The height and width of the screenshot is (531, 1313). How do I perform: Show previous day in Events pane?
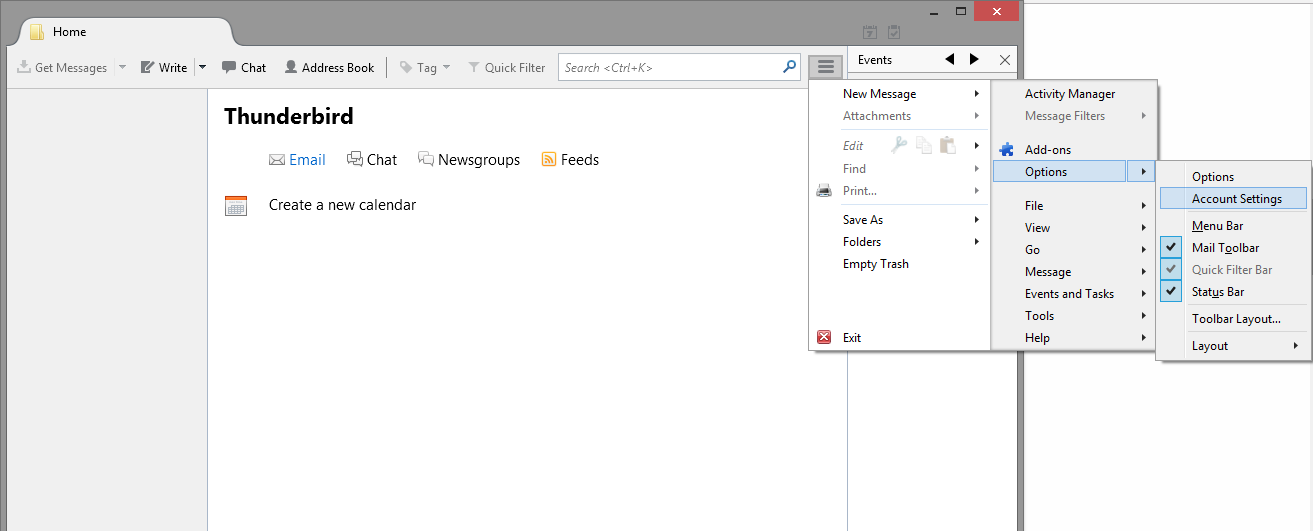950,59
